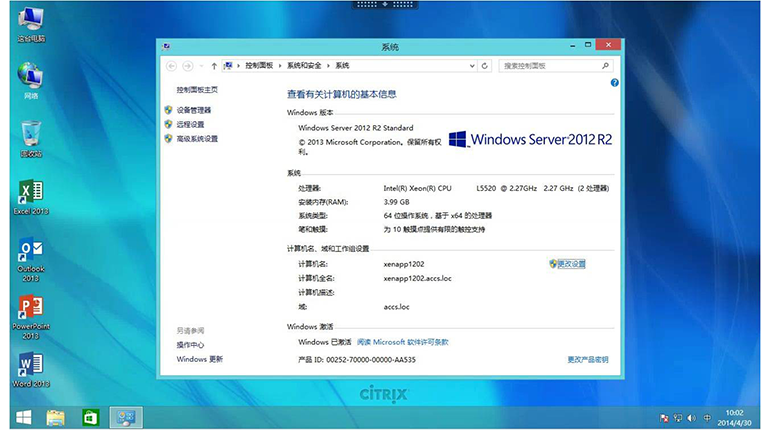
Task: Open the 网络 desktop icon
Action: point(30,81)
